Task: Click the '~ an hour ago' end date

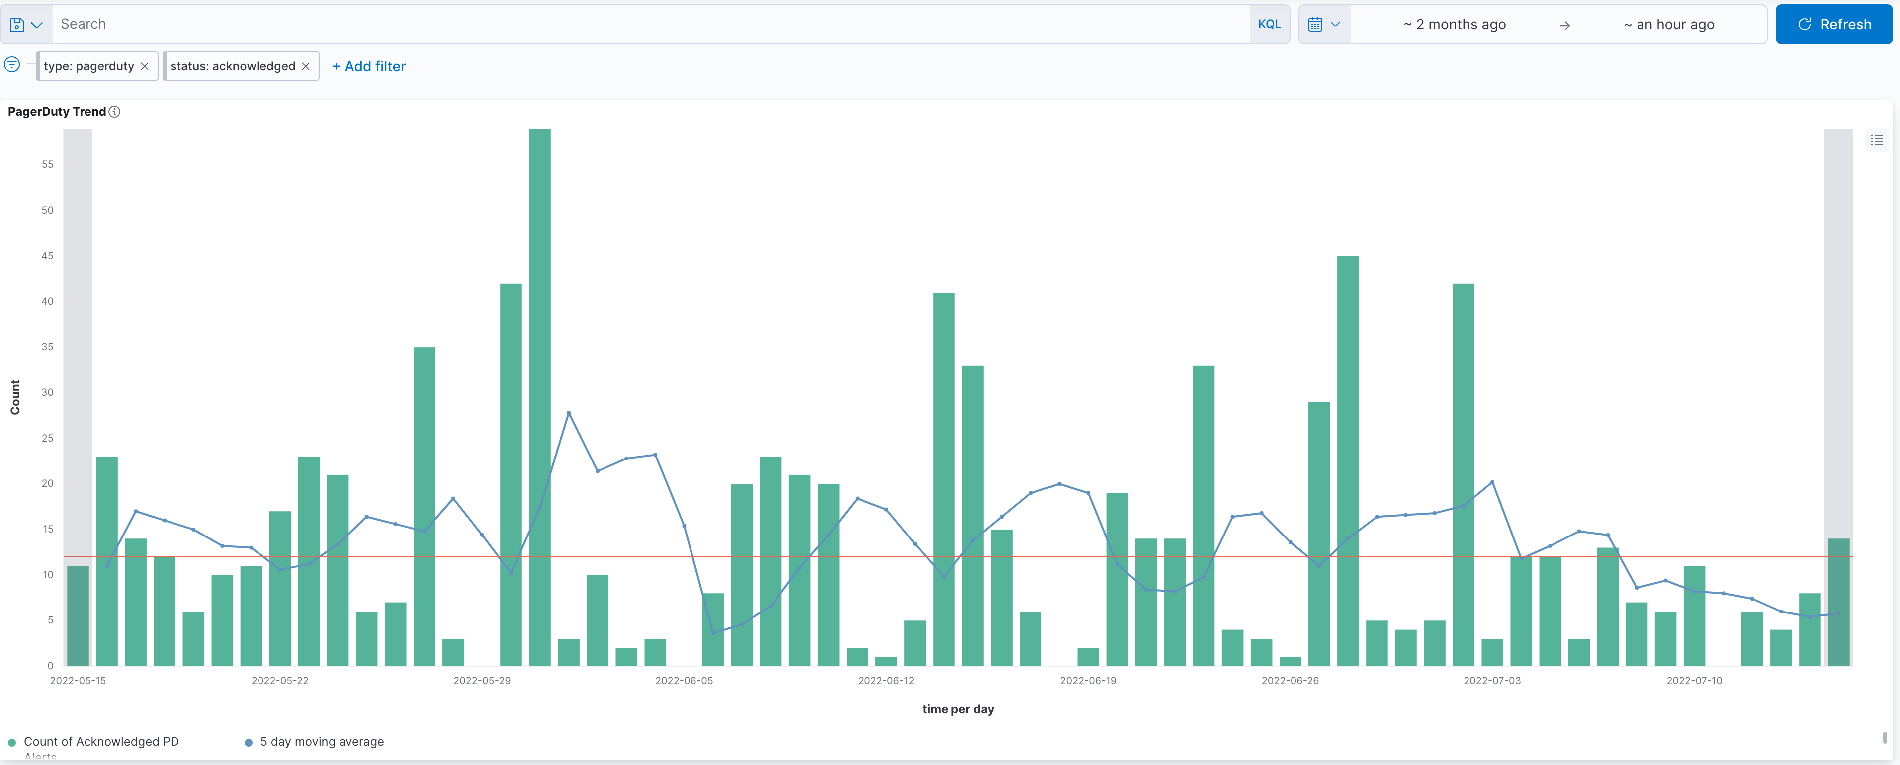Action: click(1669, 24)
